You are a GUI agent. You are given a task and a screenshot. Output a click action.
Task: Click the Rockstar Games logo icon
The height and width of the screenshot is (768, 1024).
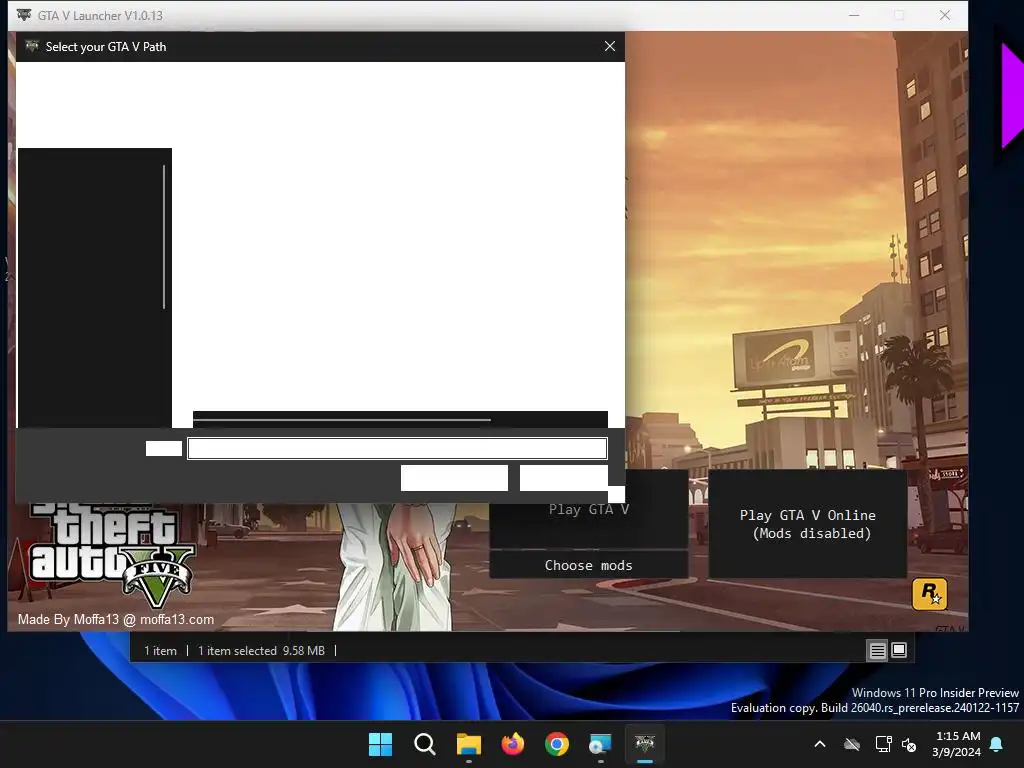tap(929, 594)
